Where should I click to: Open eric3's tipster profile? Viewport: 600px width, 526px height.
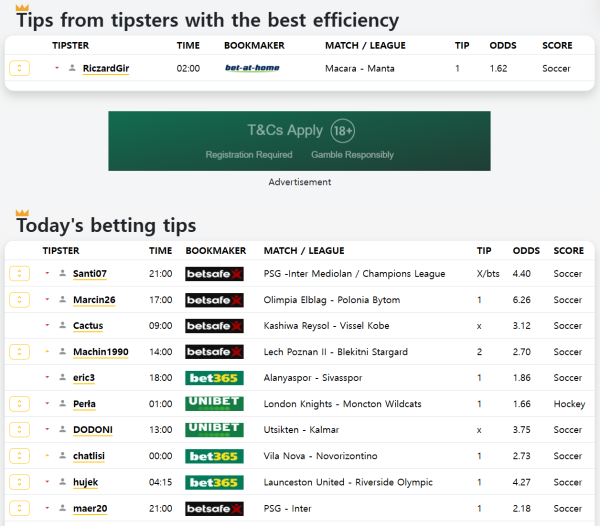(84, 378)
